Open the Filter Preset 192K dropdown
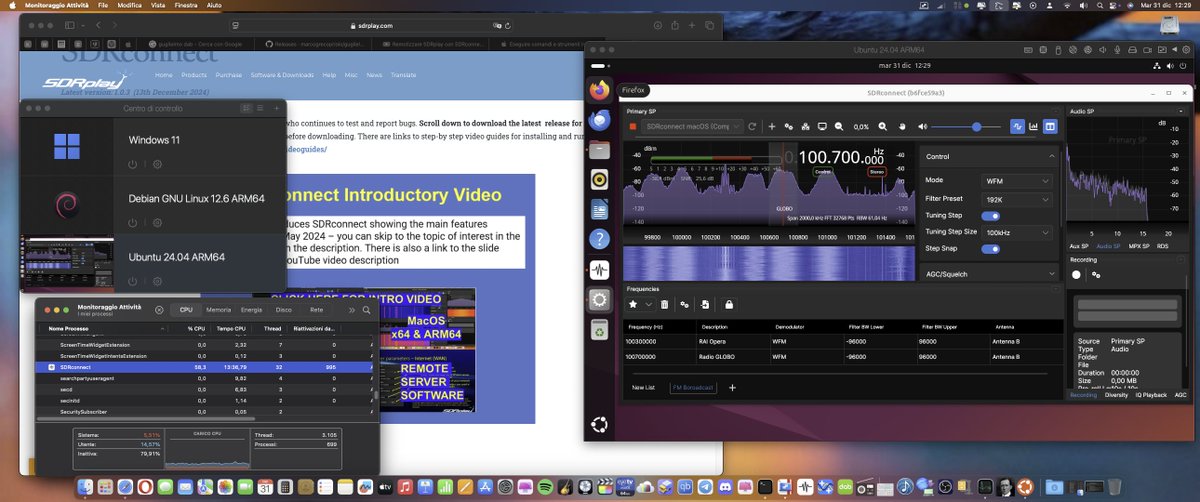The image size is (1200, 502). click(1017, 199)
